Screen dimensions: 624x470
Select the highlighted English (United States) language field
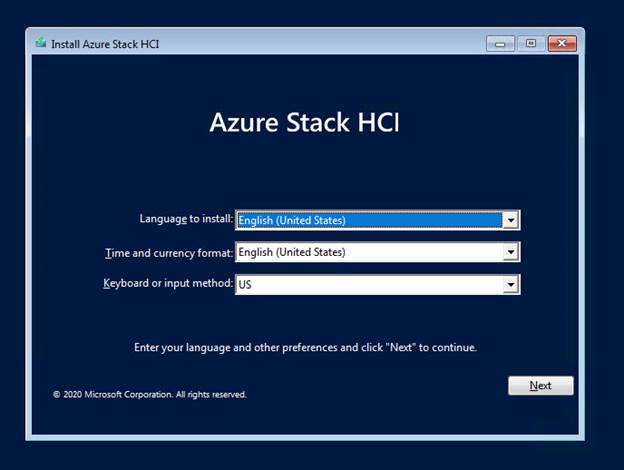[369, 220]
